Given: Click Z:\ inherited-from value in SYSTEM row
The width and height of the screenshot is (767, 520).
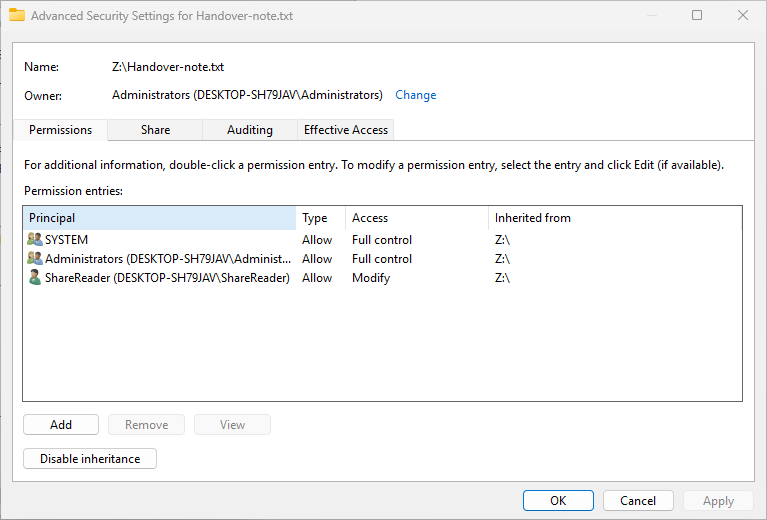Looking at the screenshot, I should [x=502, y=240].
